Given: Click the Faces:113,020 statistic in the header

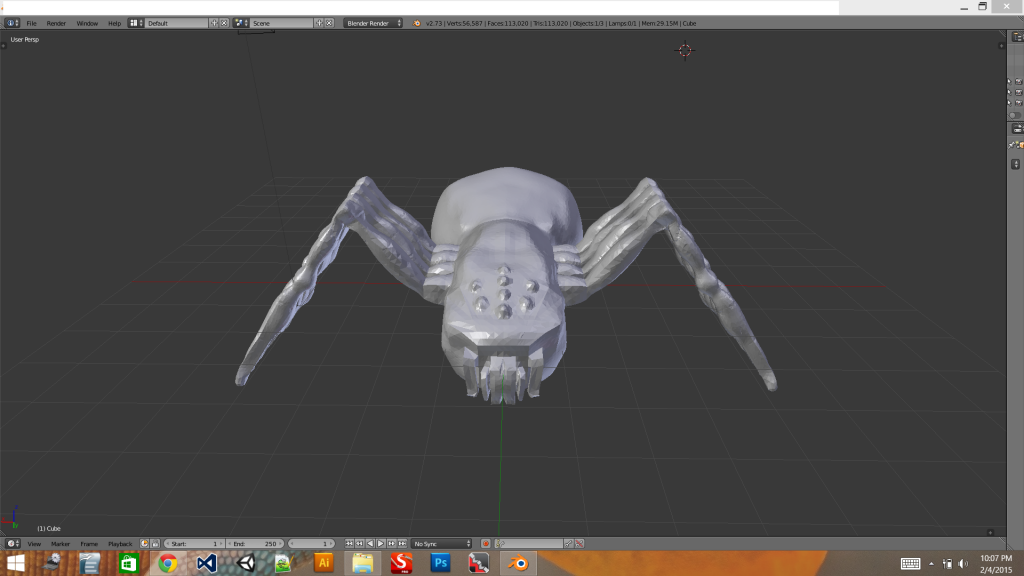Looking at the screenshot, I should click(x=507, y=23).
